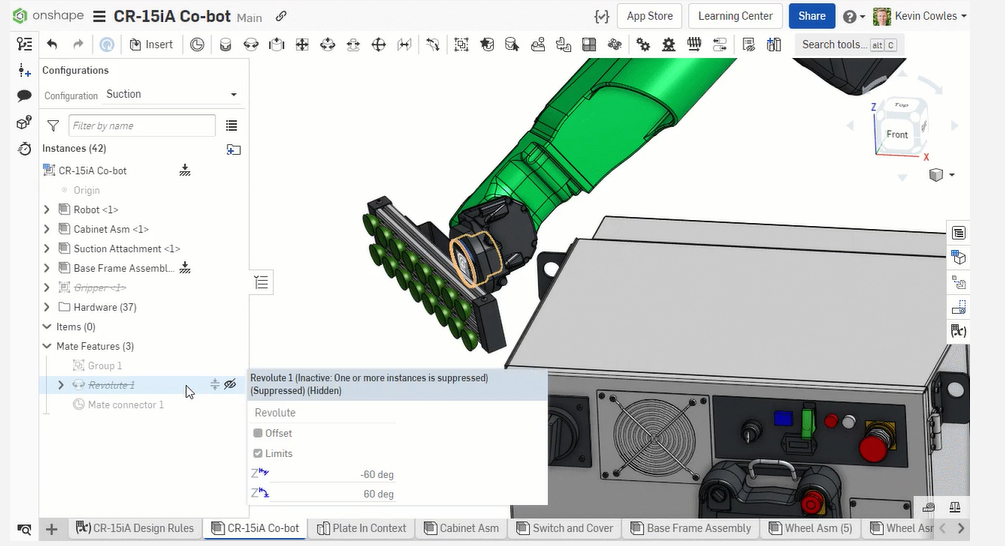The height and width of the screenshot is (546, 1005).
Task: Collapse the Items (0) section
Action: tap(47, 327)
